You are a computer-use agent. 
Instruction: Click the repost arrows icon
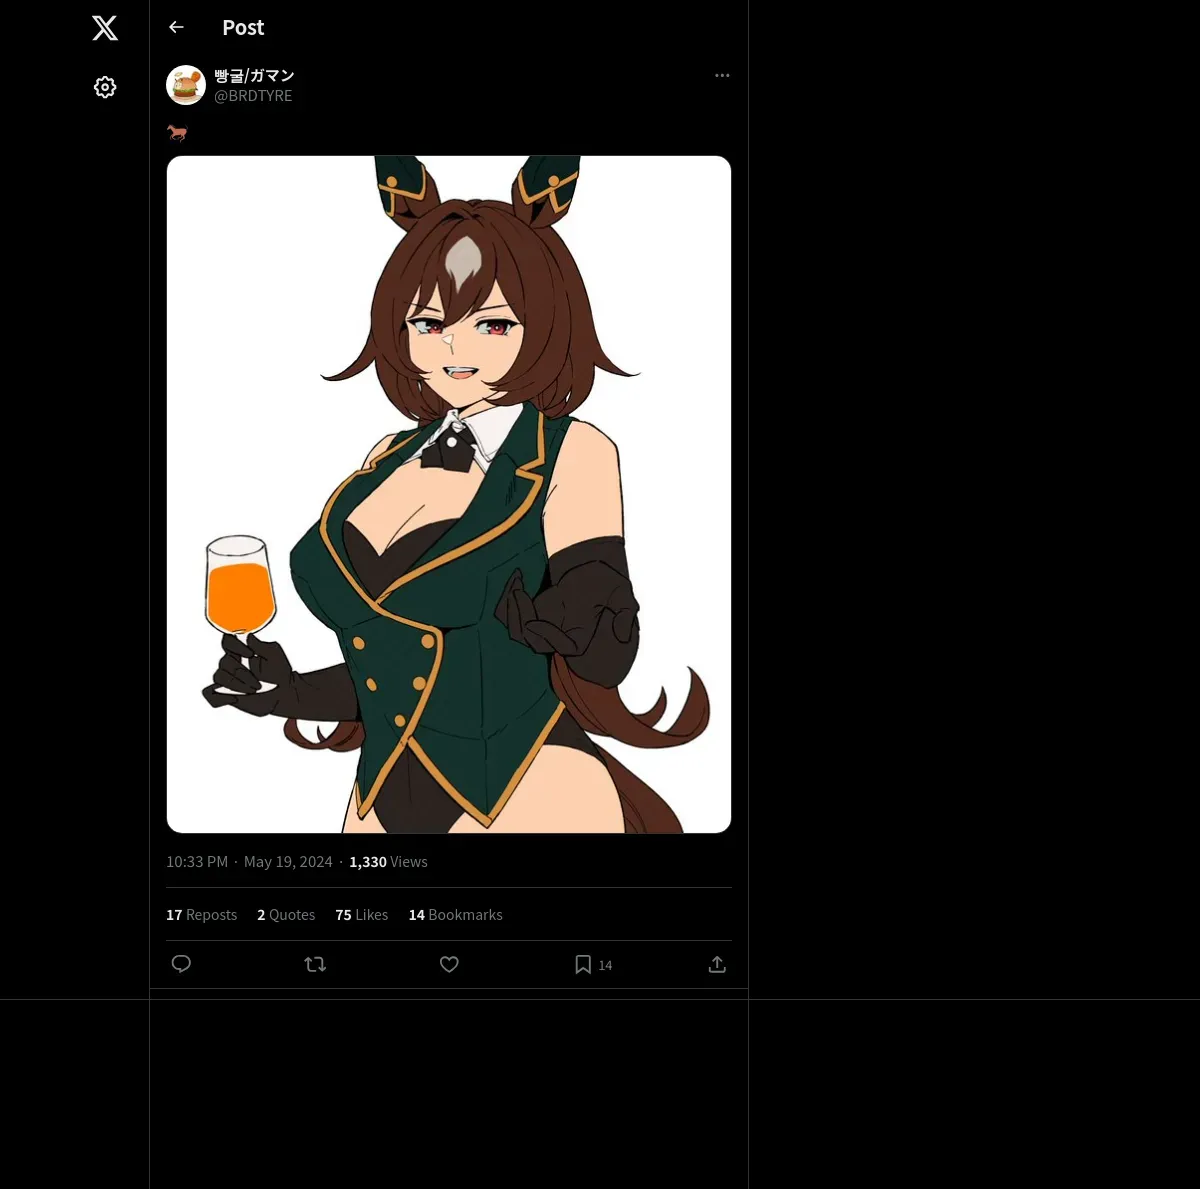pyautogui.click(x=315, y=964)
